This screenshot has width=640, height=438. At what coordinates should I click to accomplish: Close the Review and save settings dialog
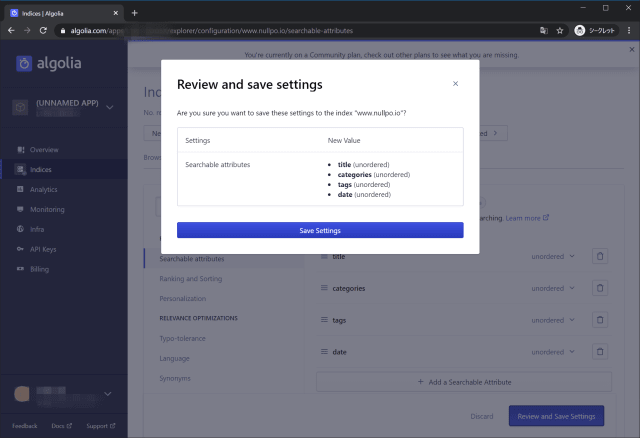click(x=456, y=84)
